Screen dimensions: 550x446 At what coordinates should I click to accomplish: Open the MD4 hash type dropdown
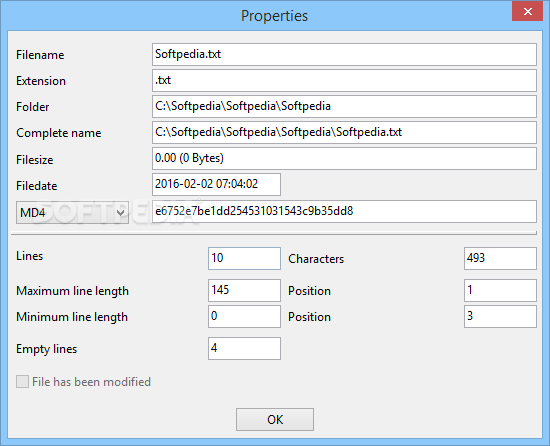tap(72, 212)
